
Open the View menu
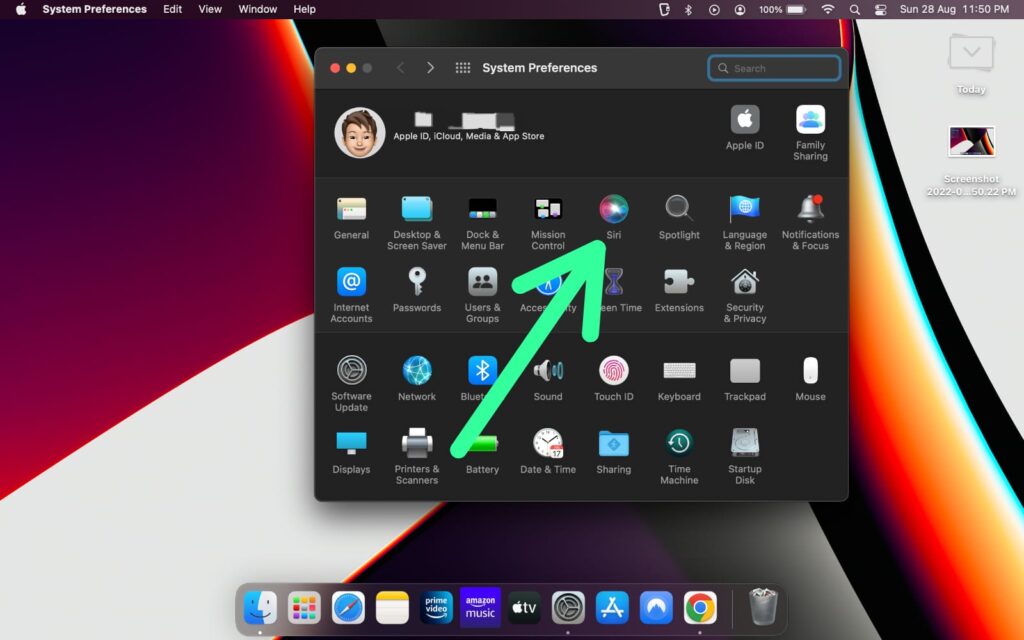(210, 9)
